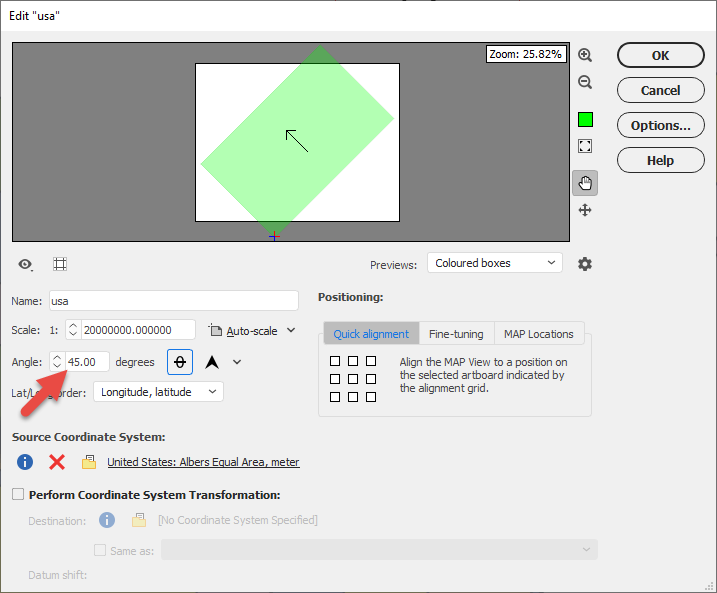Click the Options... button
Screen dimensions: 717x593
pos(660,125)
